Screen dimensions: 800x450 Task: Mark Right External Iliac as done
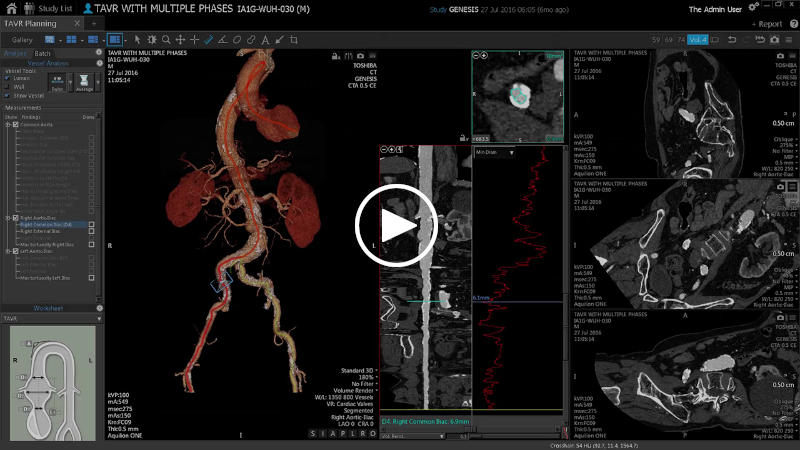click(x=91, y=231)
